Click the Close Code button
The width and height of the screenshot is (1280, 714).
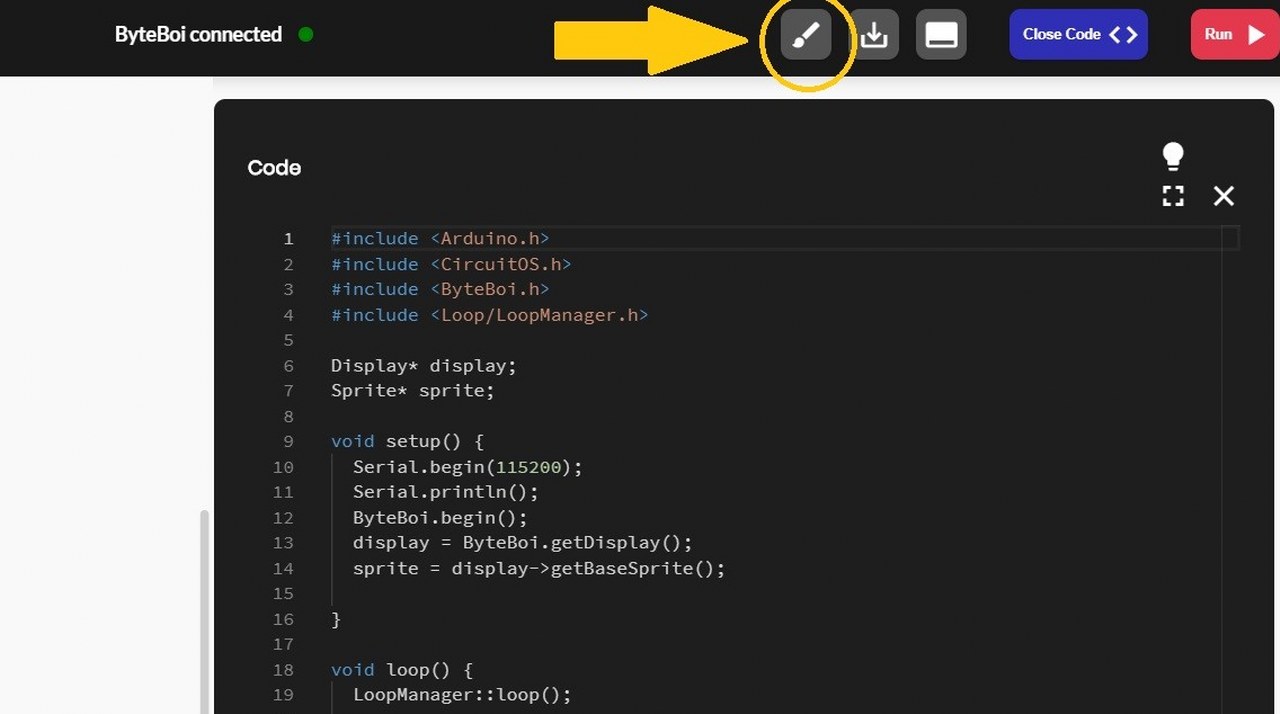[x=1079, y=35]
